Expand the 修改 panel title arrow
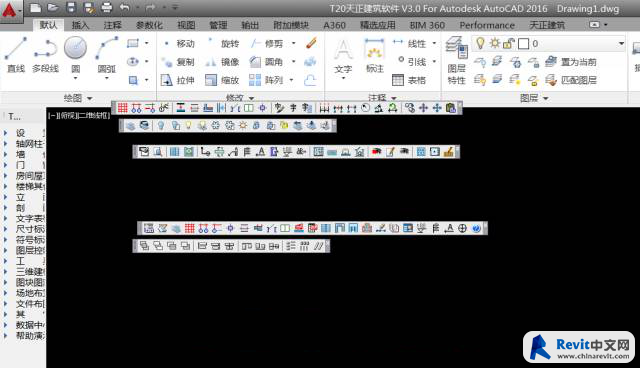Image resolution: width=640 pixels, height=368 pixels. pos(251,98)
